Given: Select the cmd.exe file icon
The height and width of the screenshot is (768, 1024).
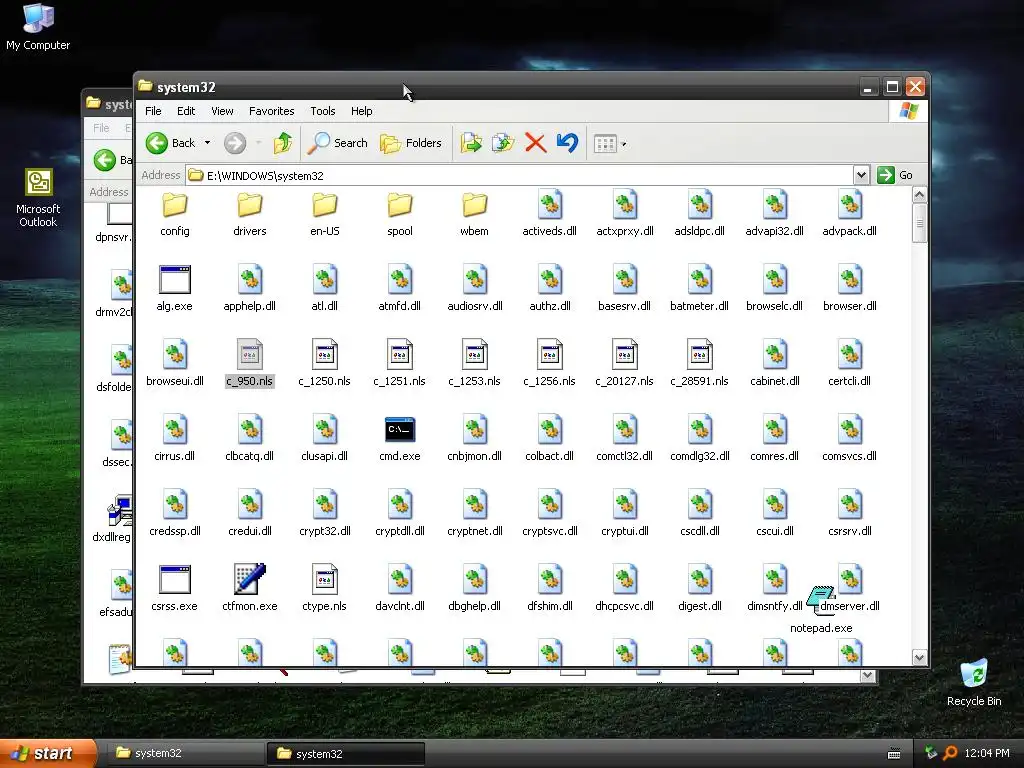Looking at the screenshot, I should [400, 430].
